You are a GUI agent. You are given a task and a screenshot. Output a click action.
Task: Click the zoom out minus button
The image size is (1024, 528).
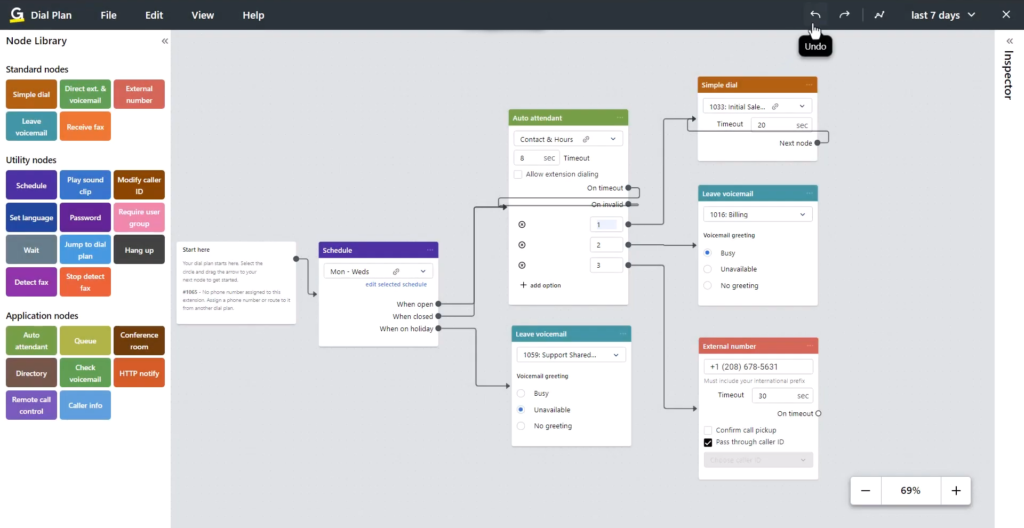(x=865, y=490)
